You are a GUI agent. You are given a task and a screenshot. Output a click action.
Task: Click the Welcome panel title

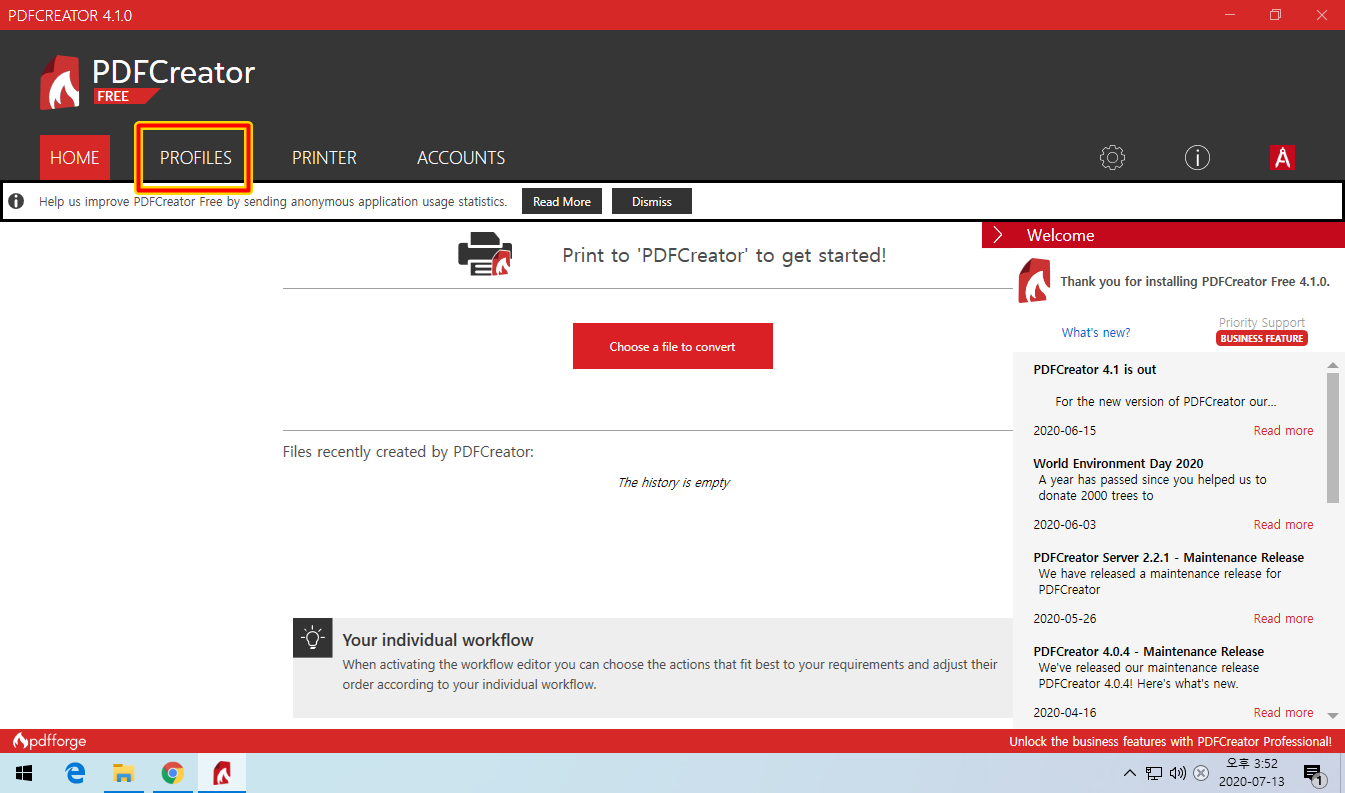click(x=1060, y=235)
